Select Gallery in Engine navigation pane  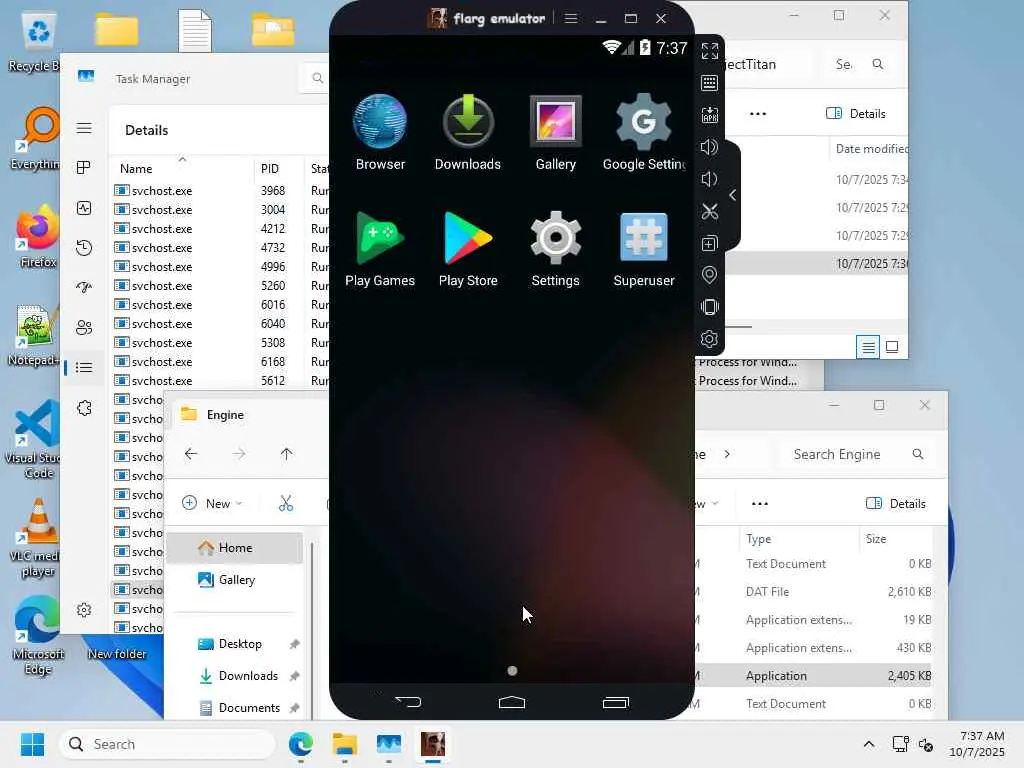(235, 579)
